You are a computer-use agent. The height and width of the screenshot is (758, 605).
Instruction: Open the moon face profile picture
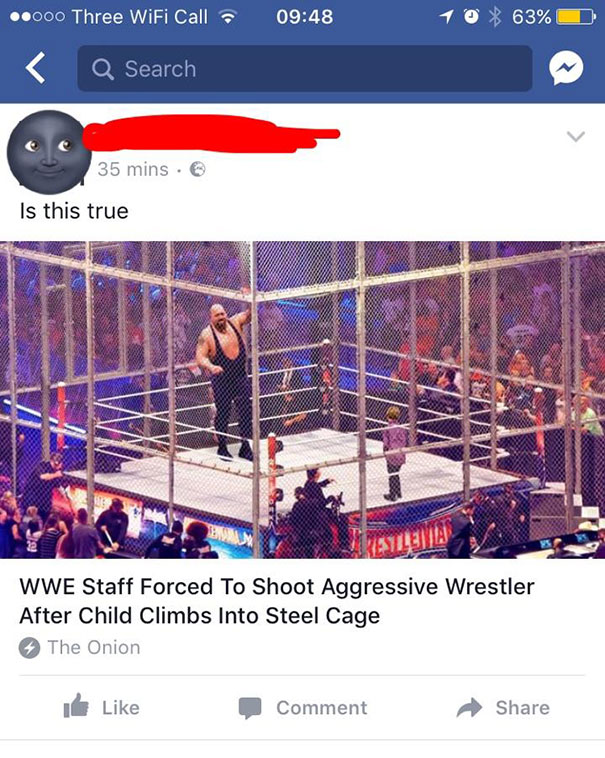[x=49, y=152]
